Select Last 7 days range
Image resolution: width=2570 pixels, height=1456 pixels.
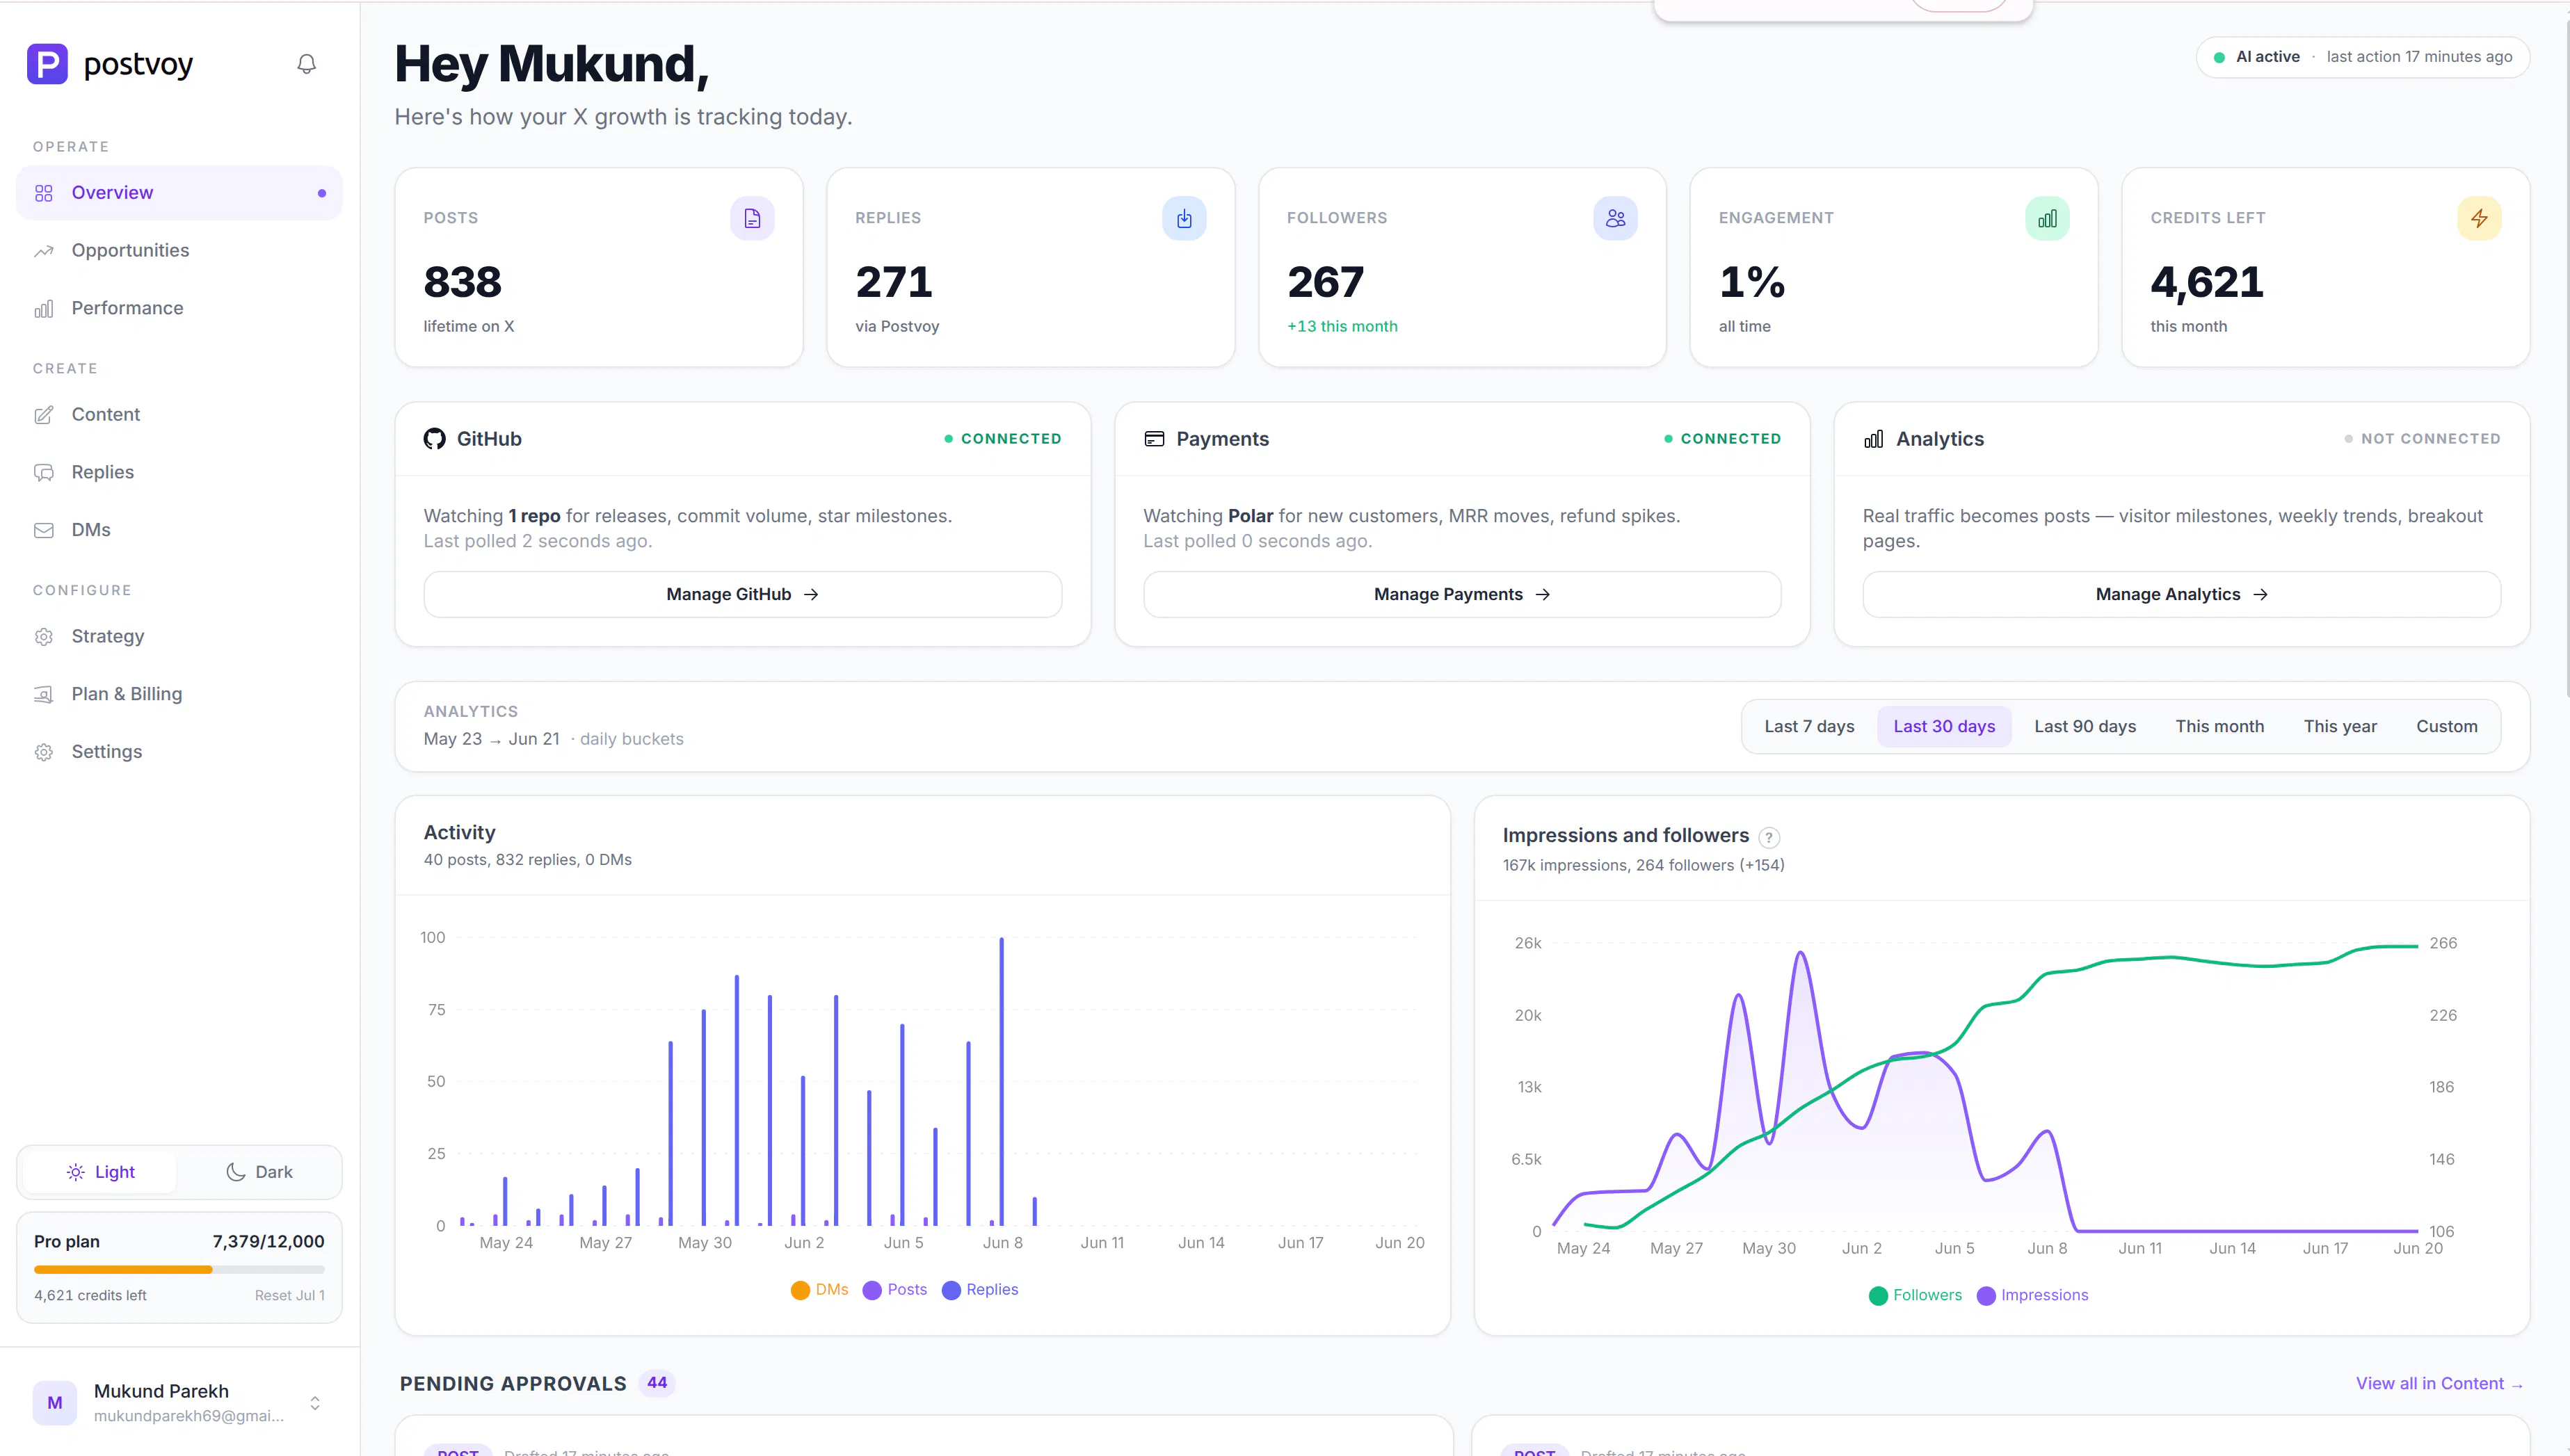click(1809, 727)
